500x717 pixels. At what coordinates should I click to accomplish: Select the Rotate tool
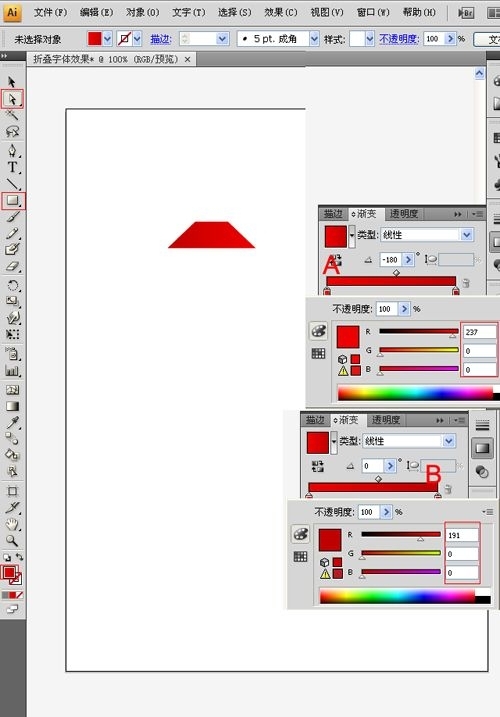click(x=12, y=286)
